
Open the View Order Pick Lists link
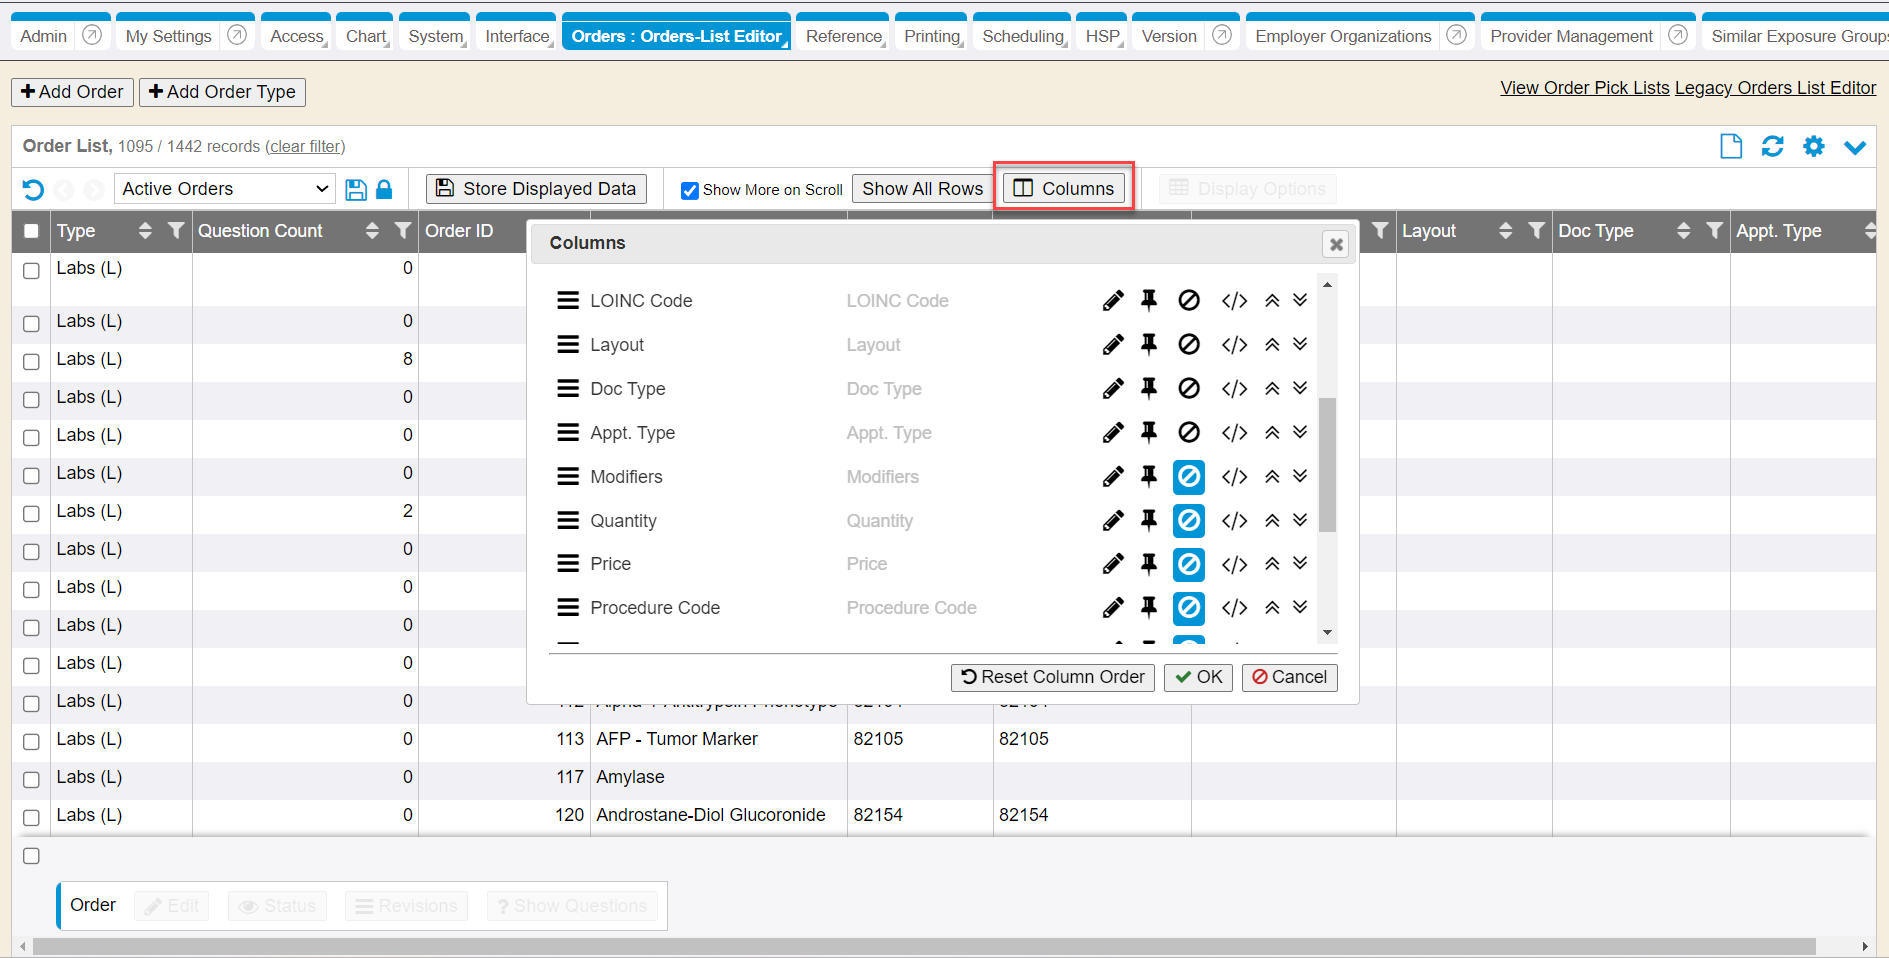1584,88
